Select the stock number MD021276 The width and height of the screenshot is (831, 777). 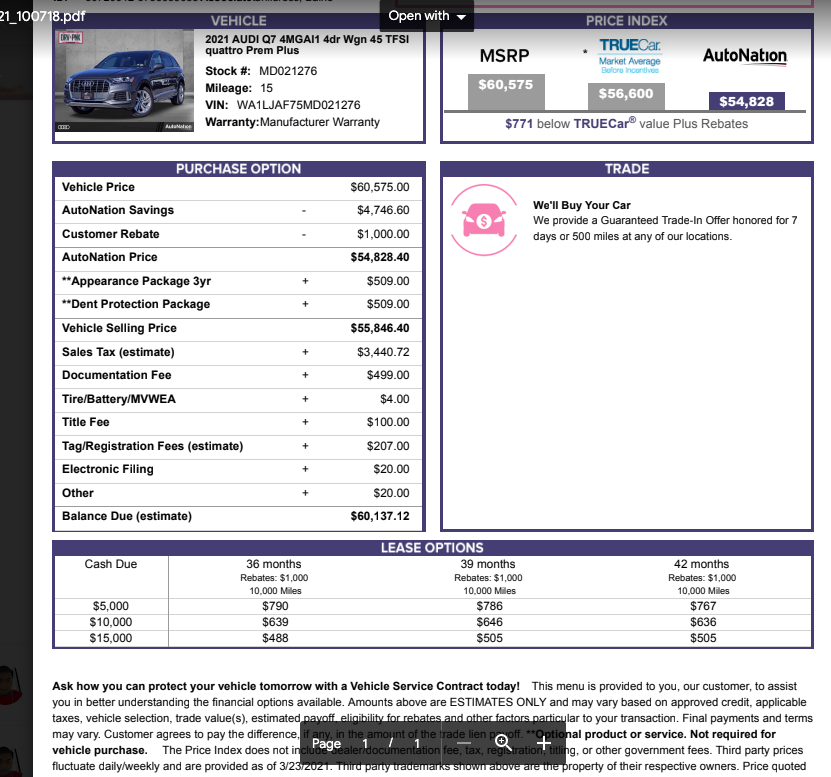click(x=288, y=71)
